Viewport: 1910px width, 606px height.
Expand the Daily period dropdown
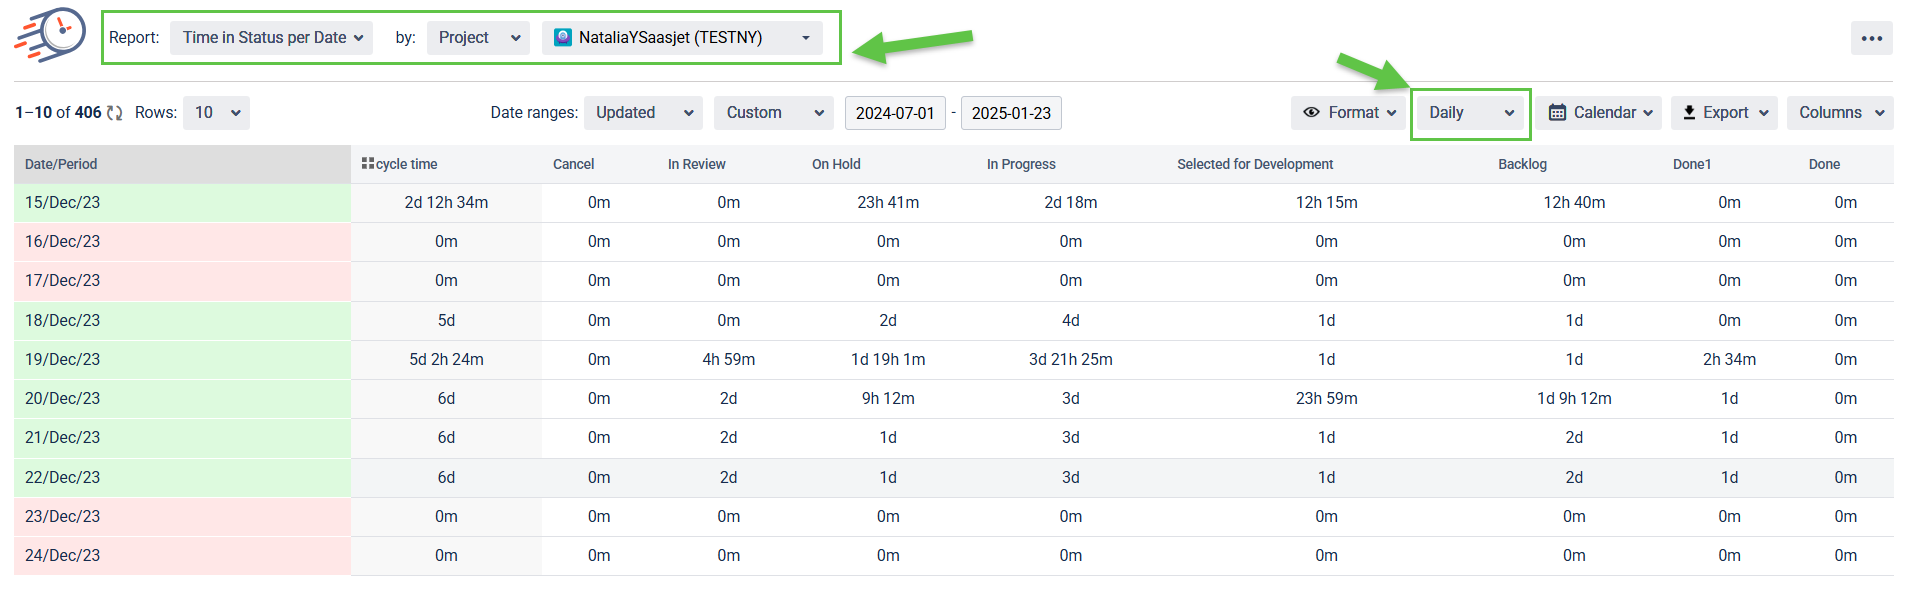[1470, 113]
